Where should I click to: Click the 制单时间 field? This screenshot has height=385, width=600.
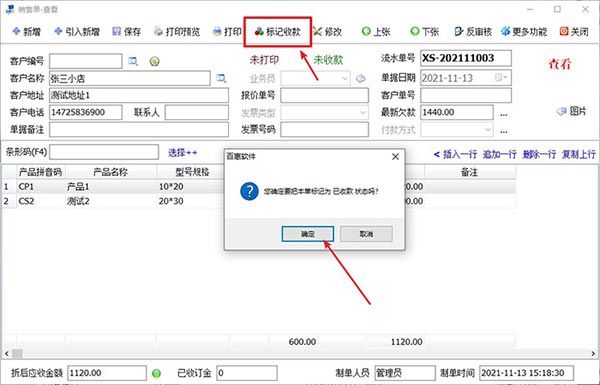click(x=526, y=373)
